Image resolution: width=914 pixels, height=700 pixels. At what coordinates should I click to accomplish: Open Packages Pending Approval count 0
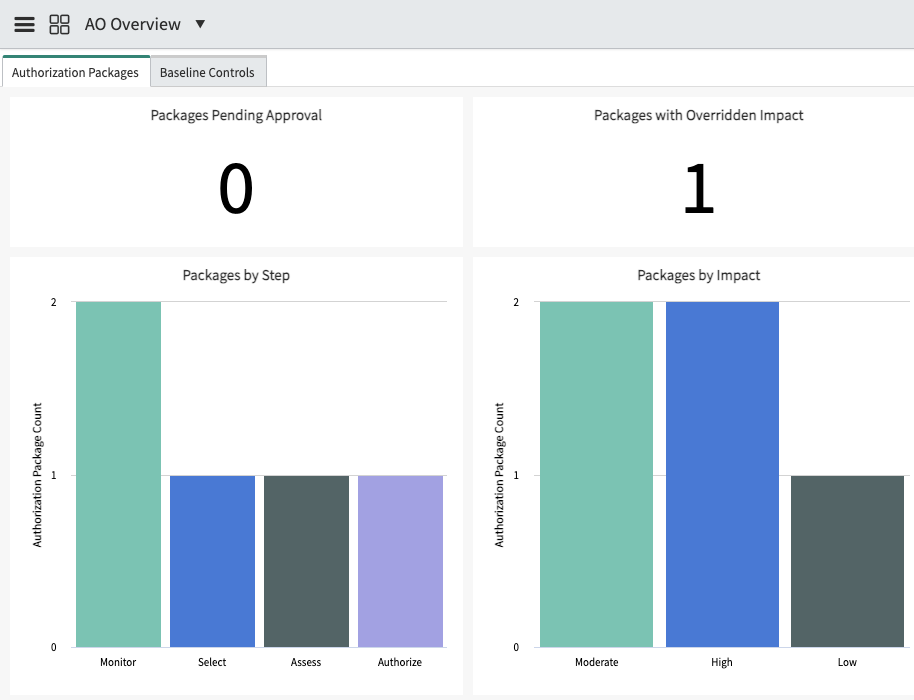[x=236, y=188]
